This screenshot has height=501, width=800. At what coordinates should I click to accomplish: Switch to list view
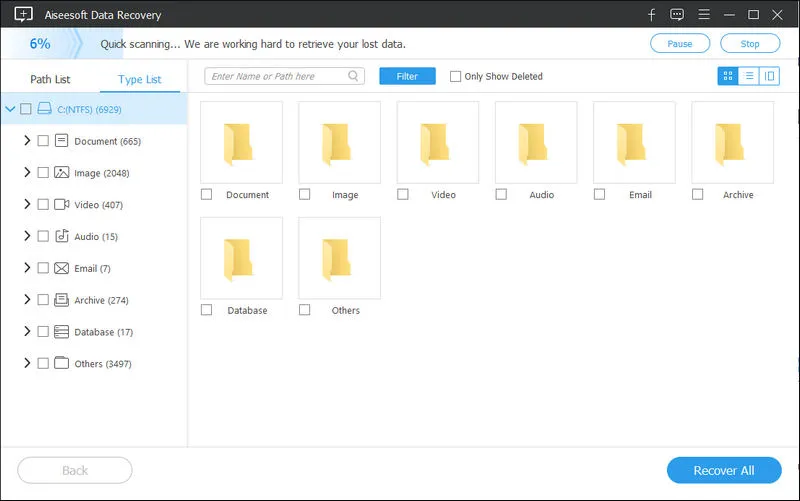[x=748, y=76]
